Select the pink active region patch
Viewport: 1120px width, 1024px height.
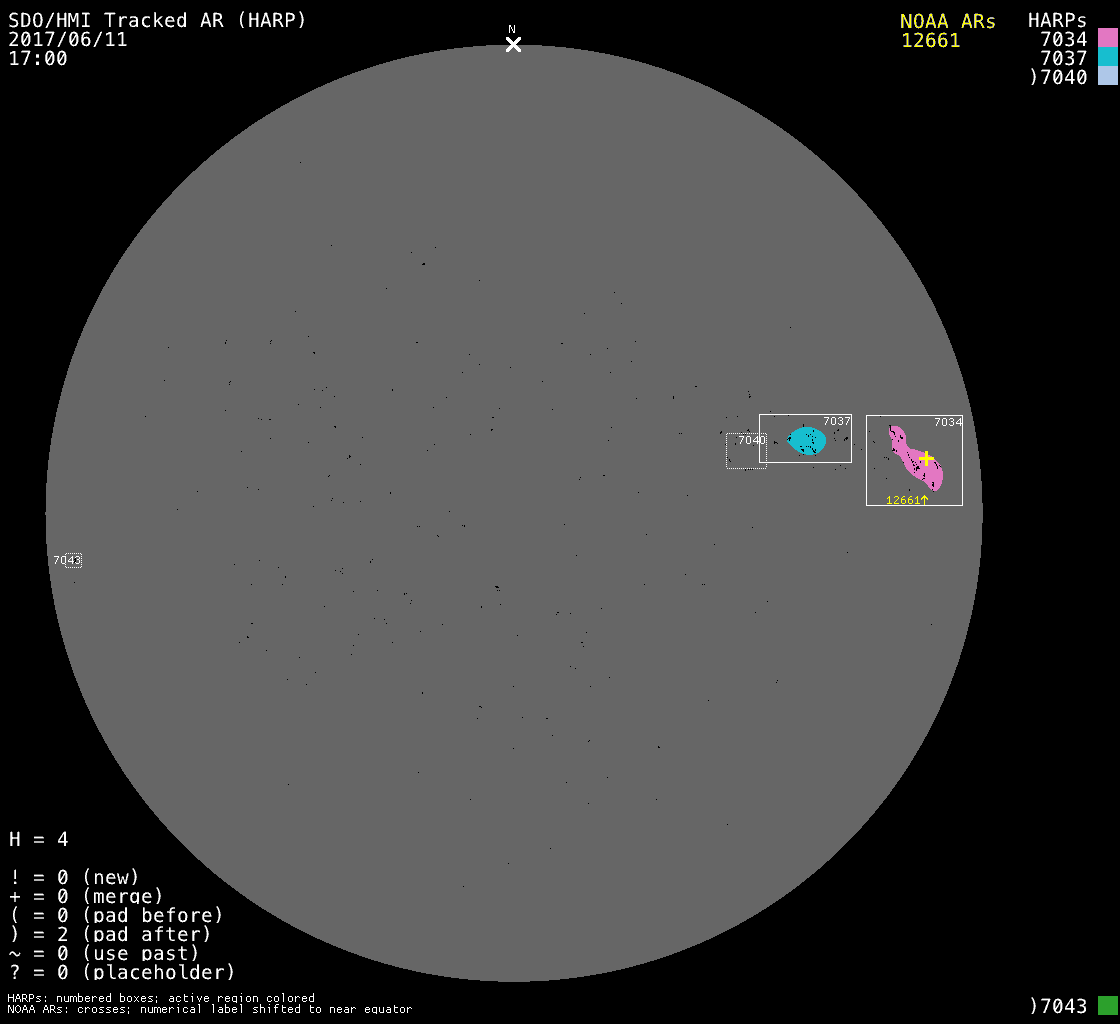pyautogui.click(x=913, y=457)
